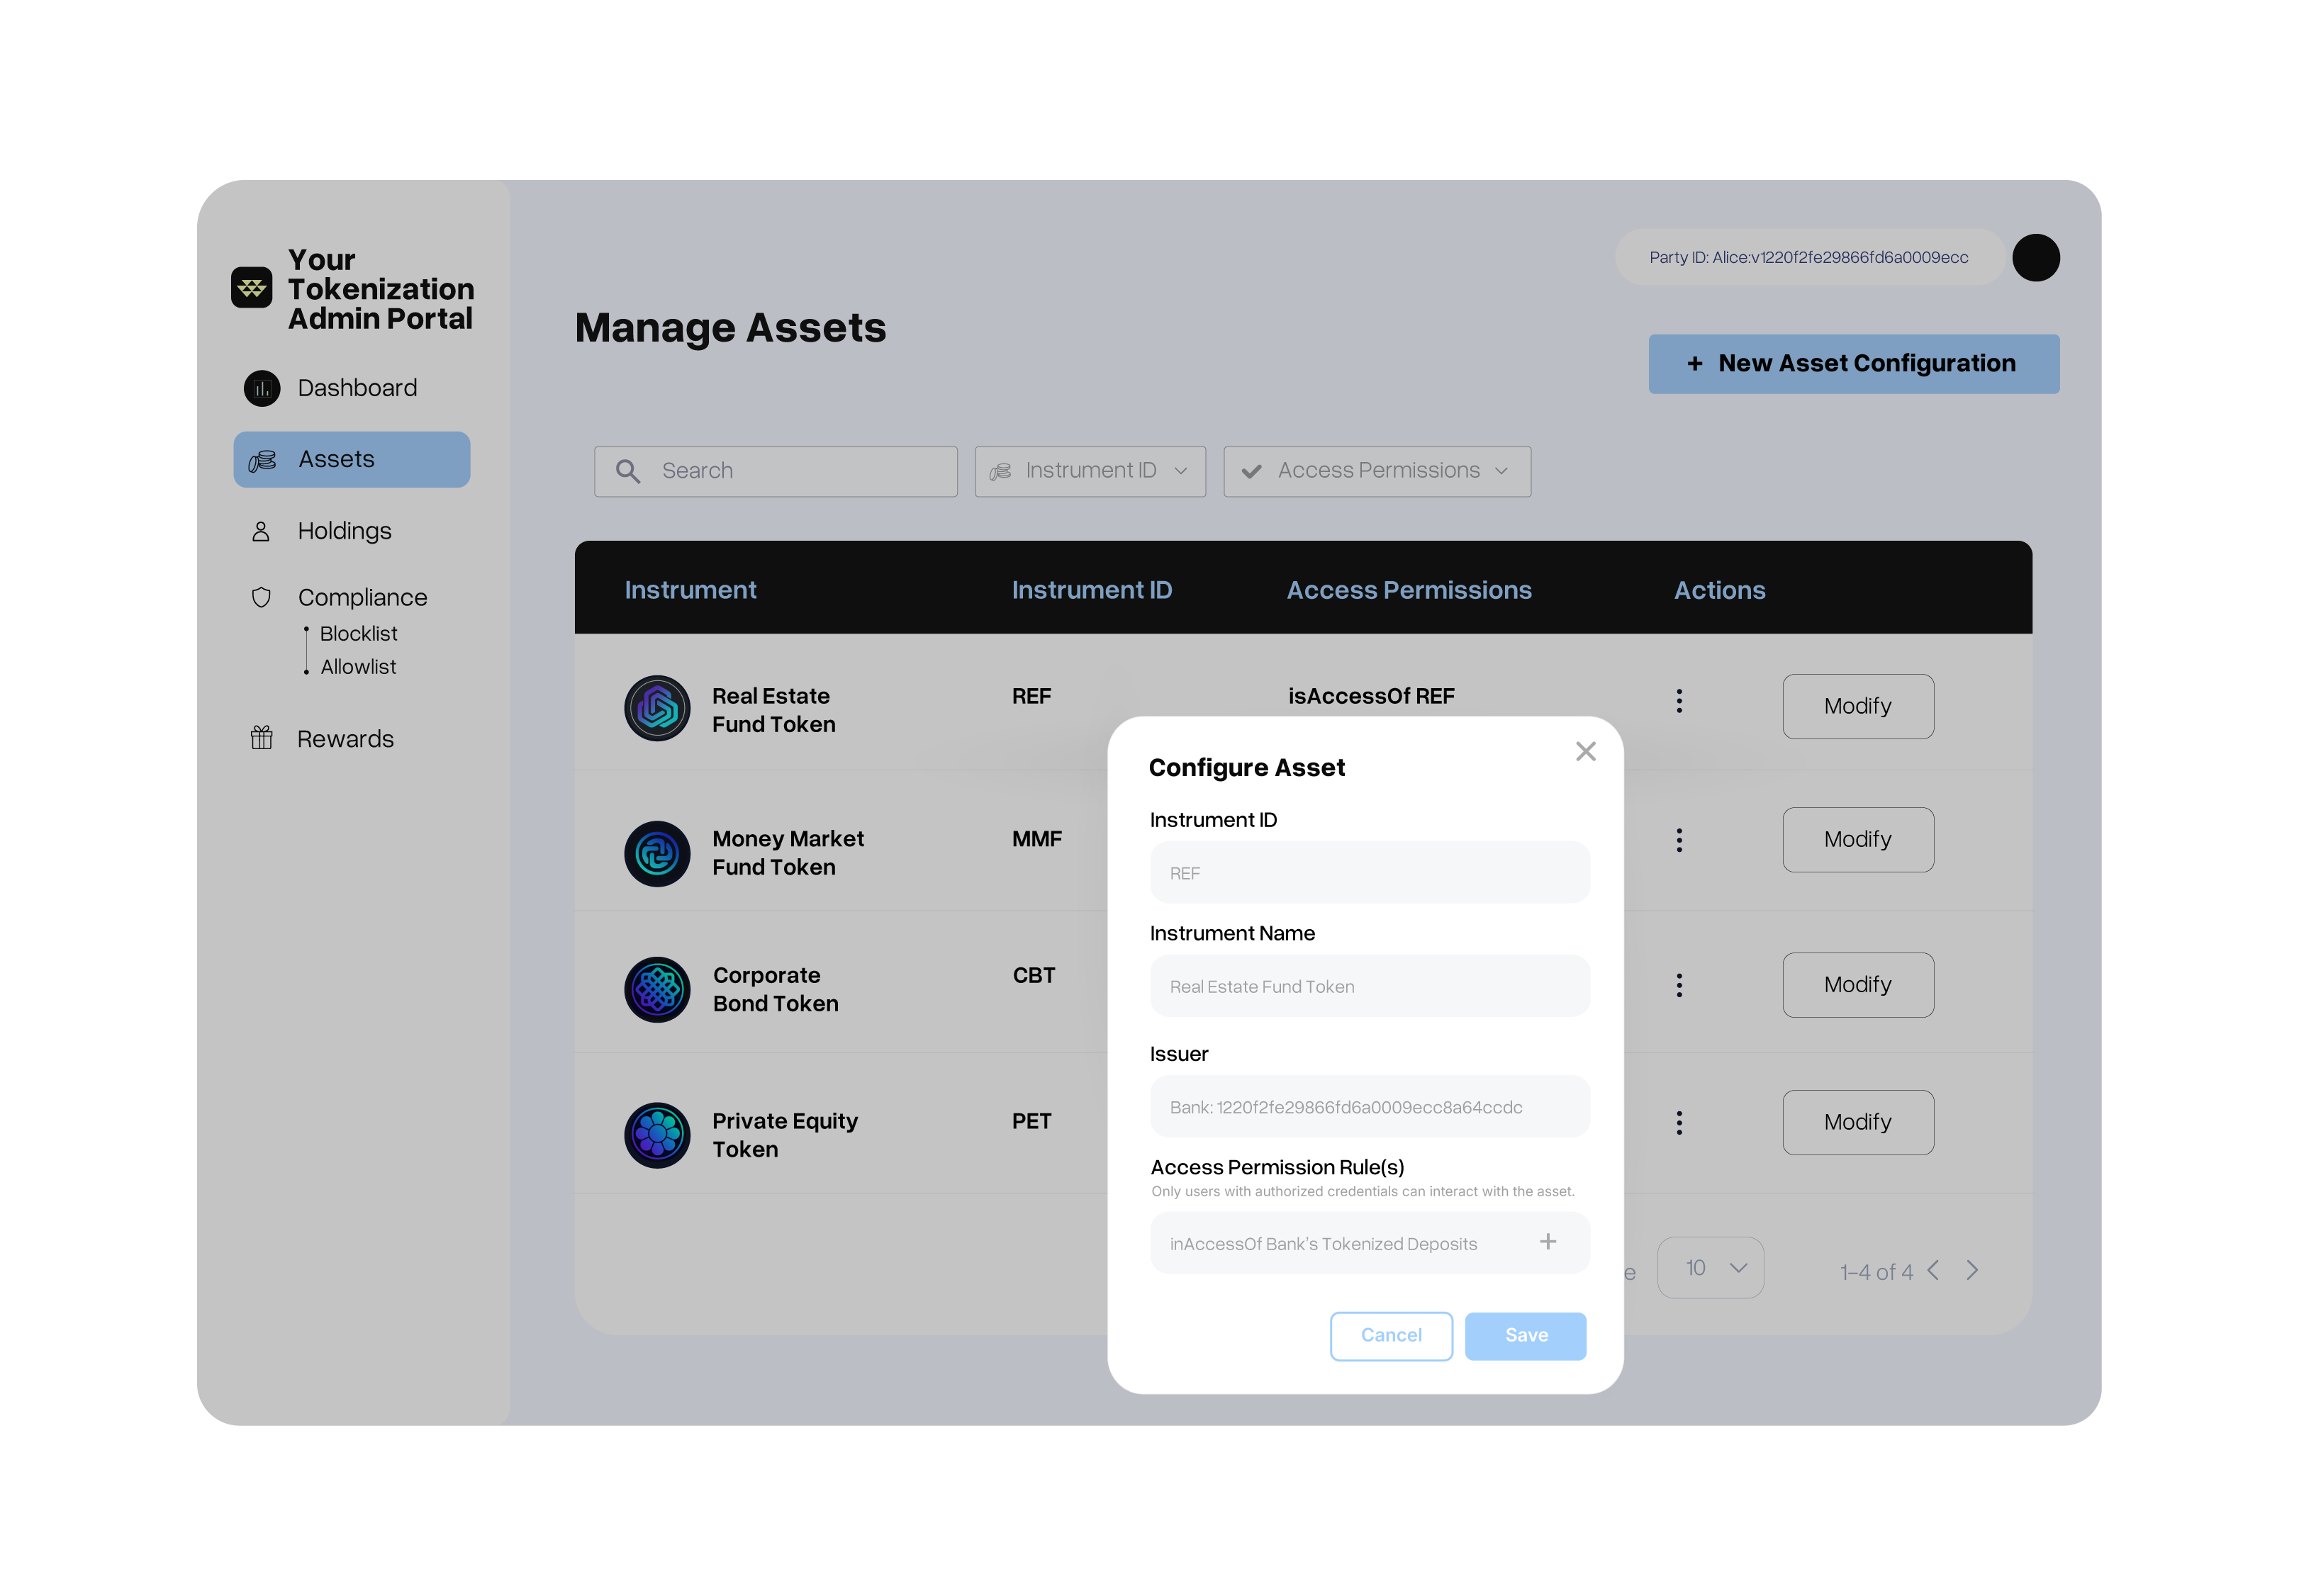
Task: Modify the Money Market Fund Token
Action: pos(1857,839)
